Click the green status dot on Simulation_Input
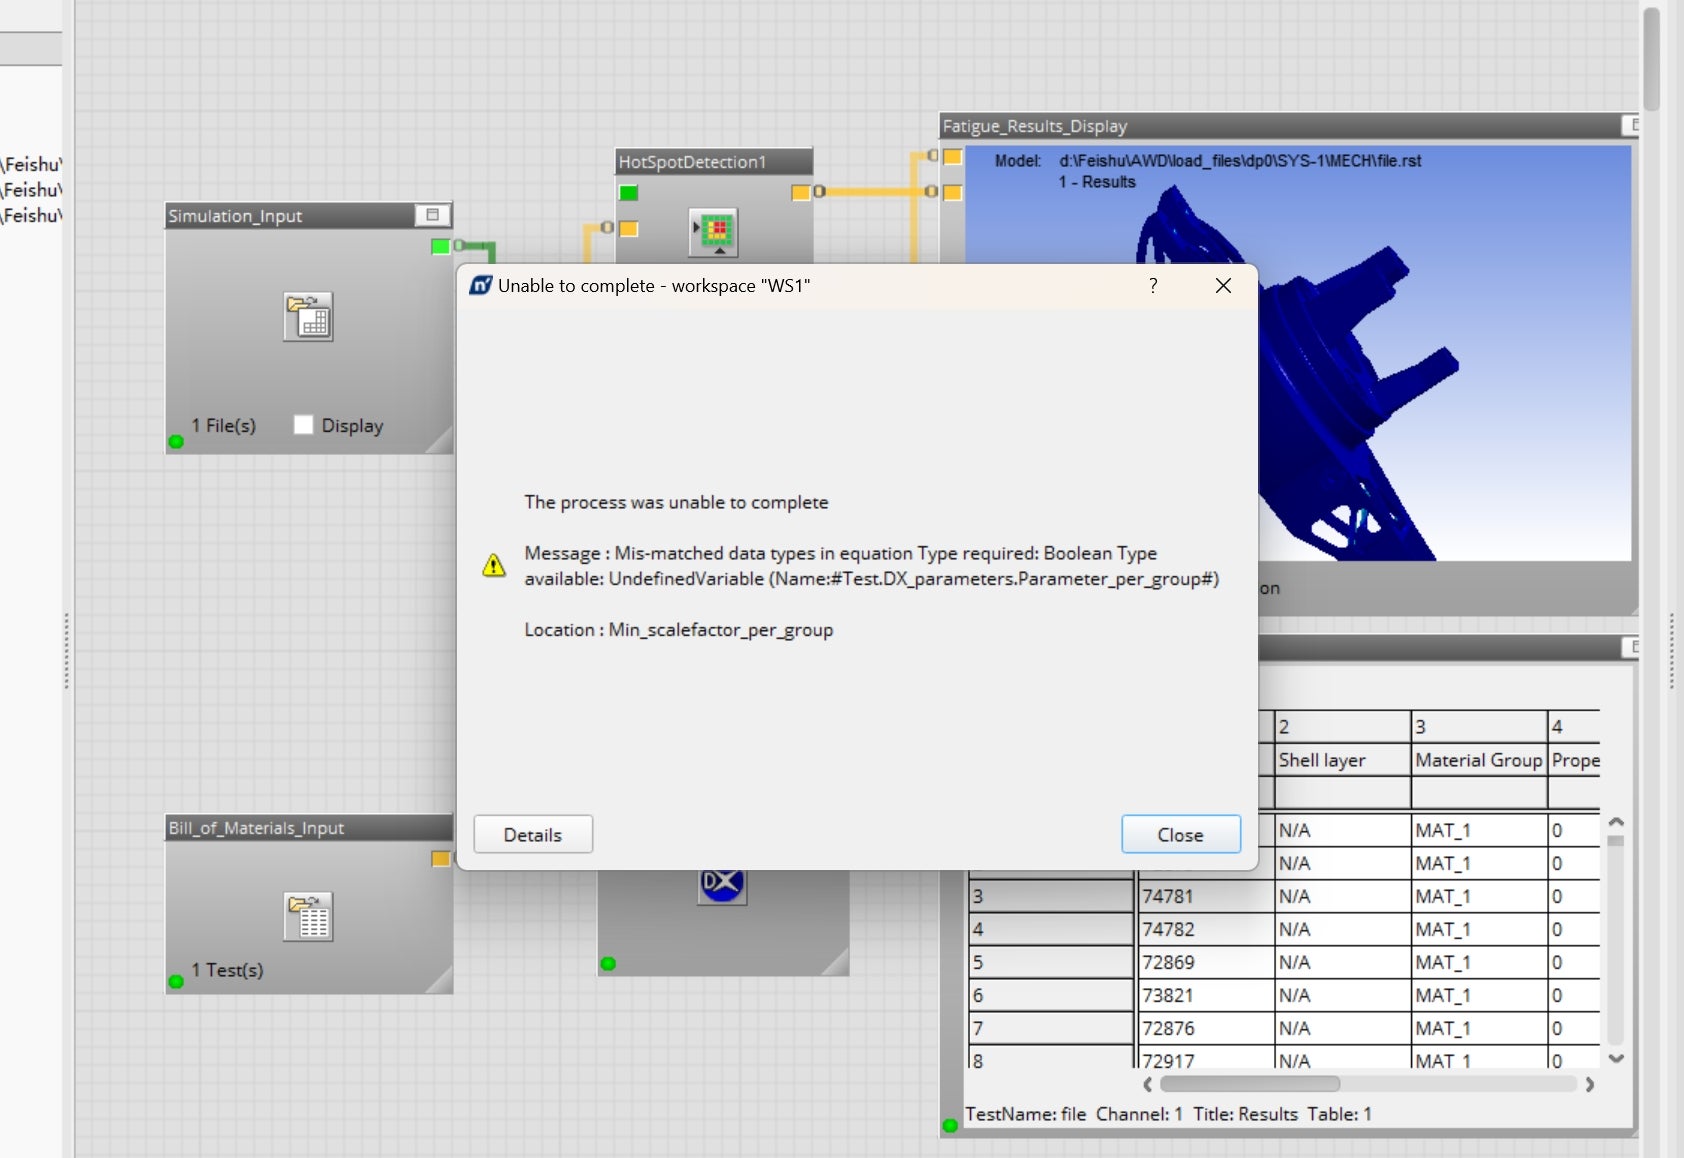The image size is (1684, 1158). pos(176,441)
